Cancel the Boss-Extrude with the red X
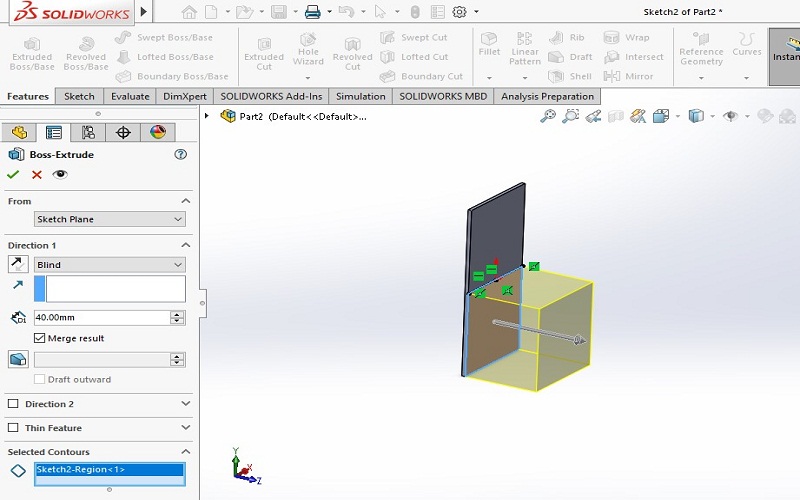 37,174
